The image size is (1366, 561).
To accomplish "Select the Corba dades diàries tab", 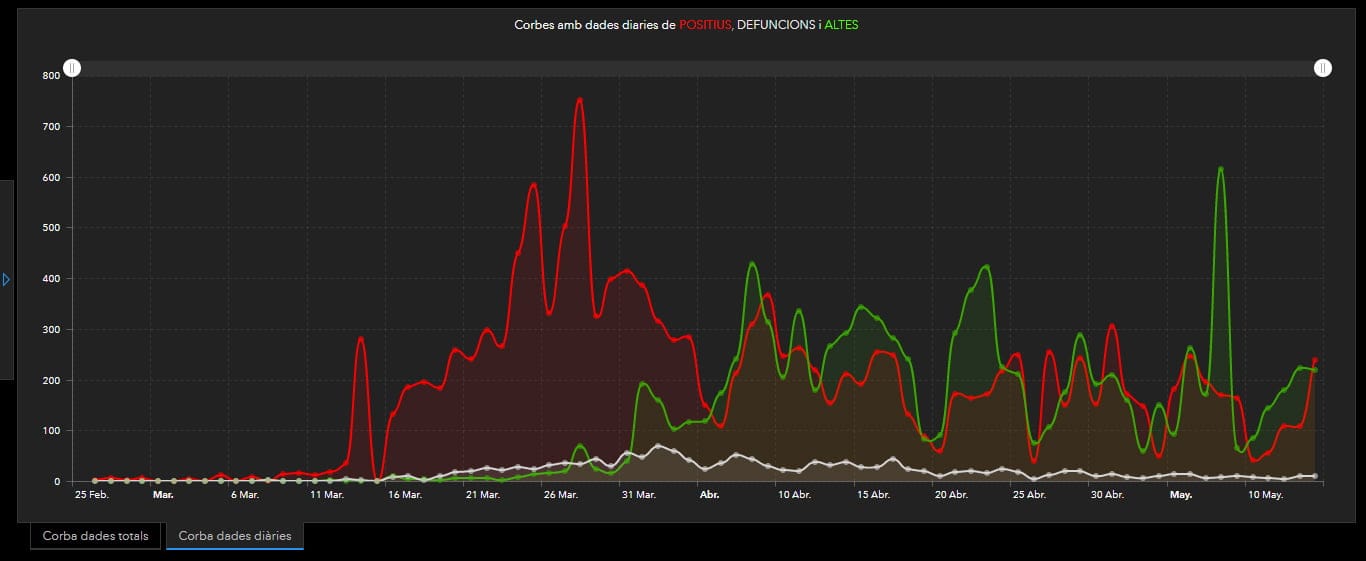I will pos(235,536).
